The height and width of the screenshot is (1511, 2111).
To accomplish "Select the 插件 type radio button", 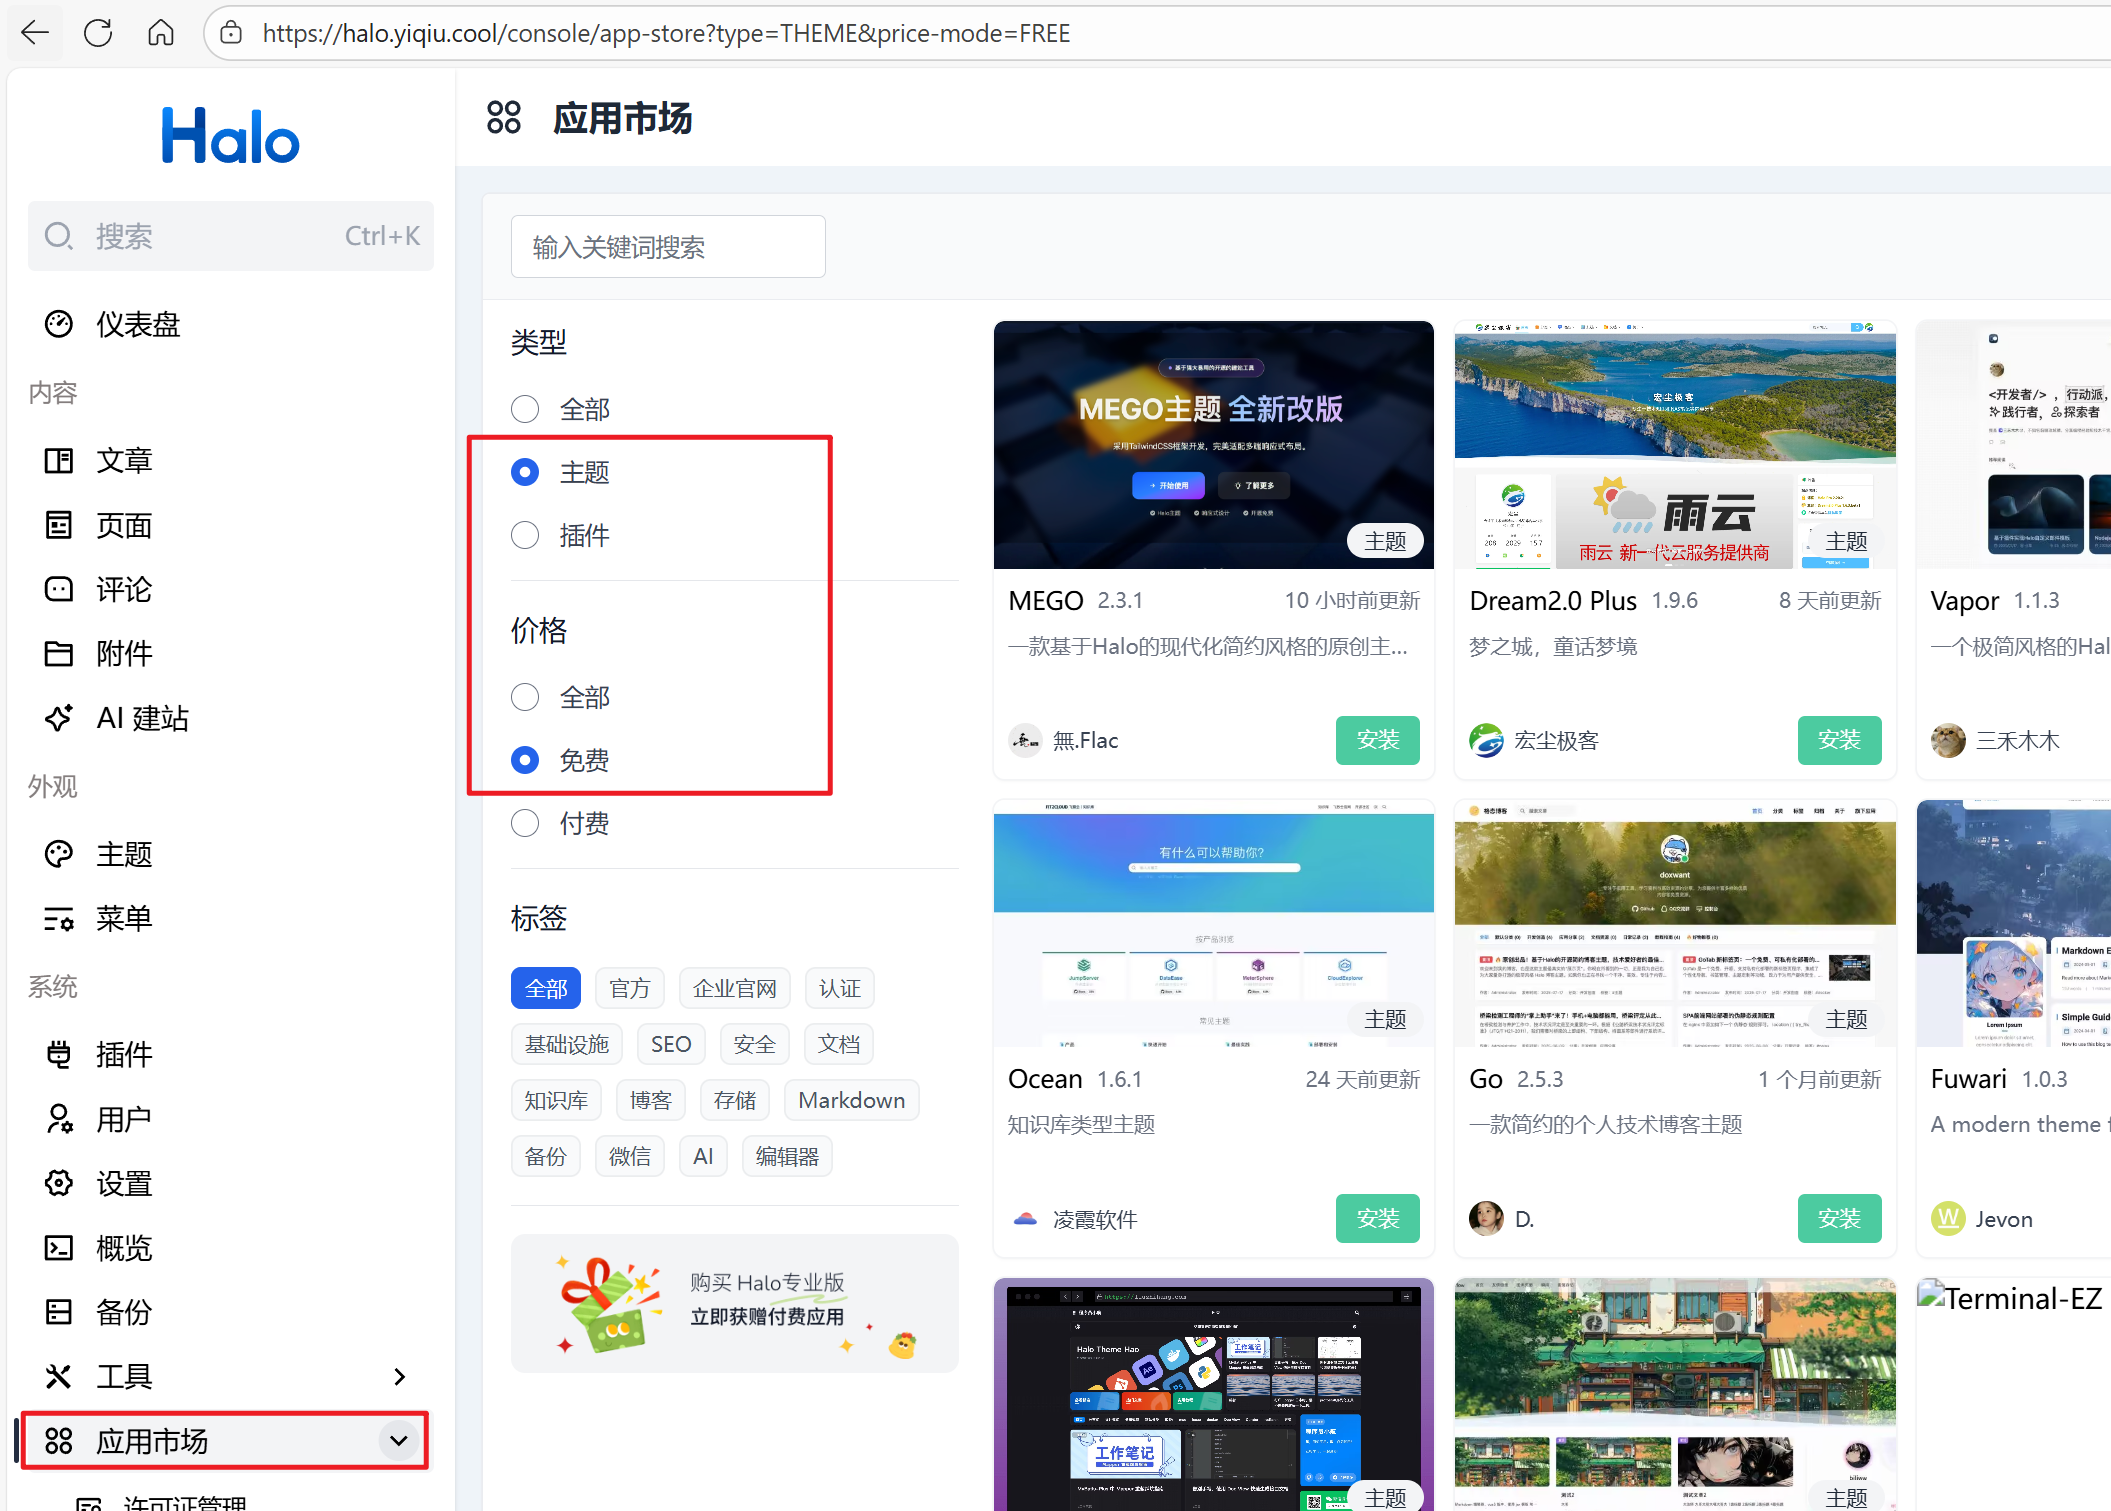I will click(x=525, y=535).
